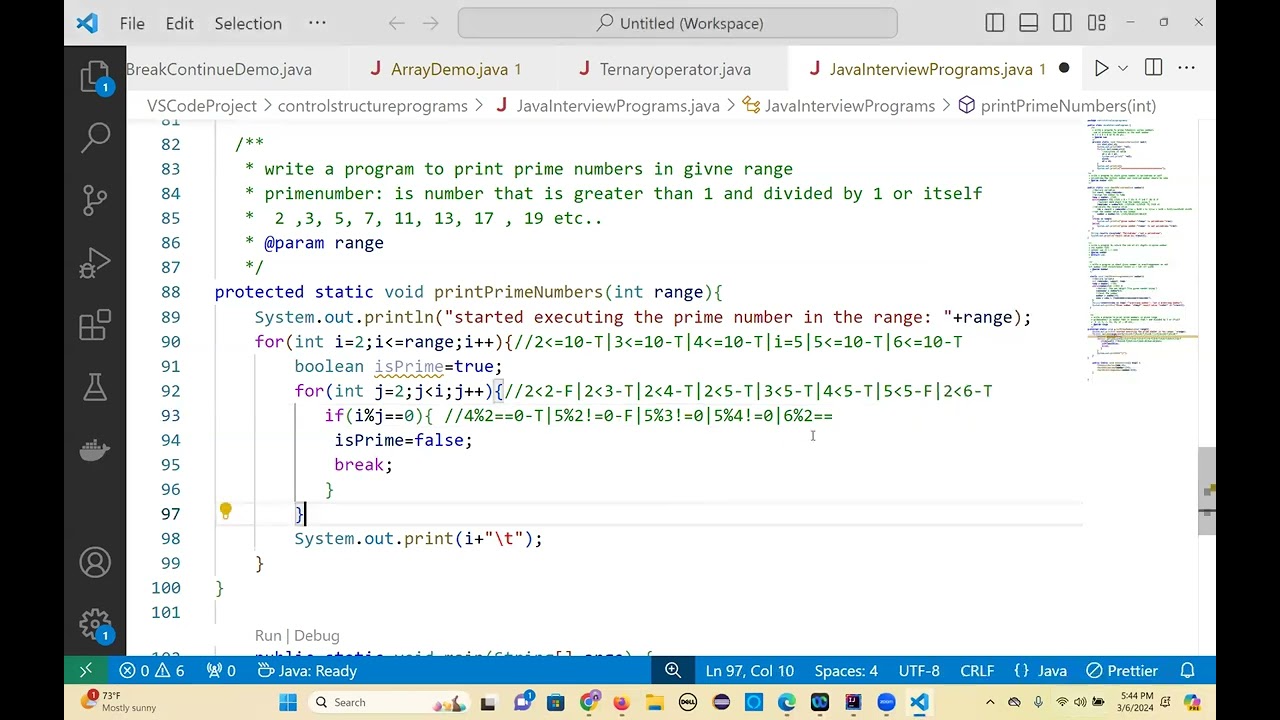
Task: Expand the JavaInterviewPrograms class breadcrumb
Action: pyautogui.click(x=838, y=106)
